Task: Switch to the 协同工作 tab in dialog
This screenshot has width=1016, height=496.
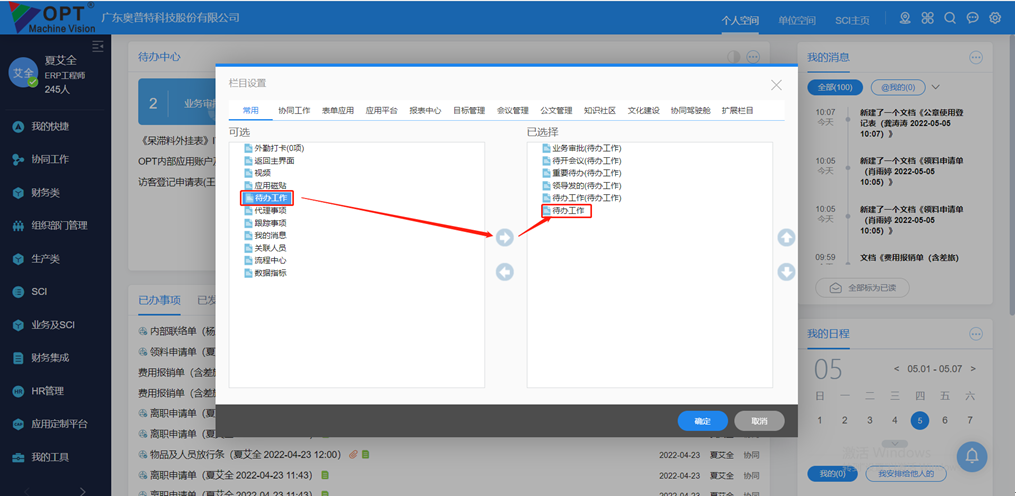Action: coord(294,110)
